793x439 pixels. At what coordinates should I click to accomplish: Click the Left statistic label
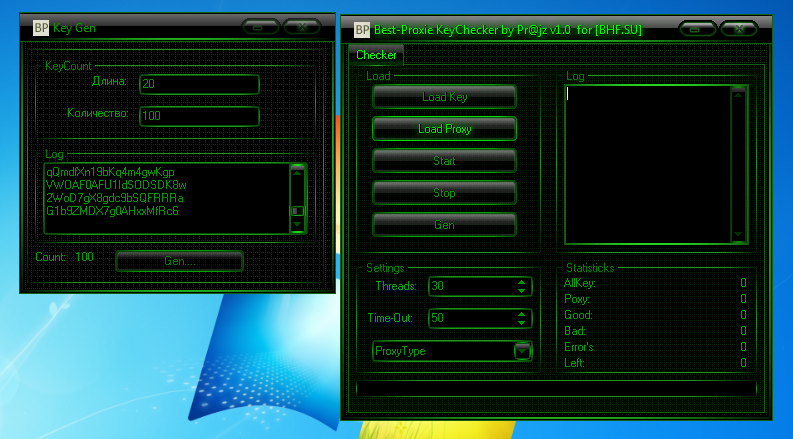coord(574,363)
